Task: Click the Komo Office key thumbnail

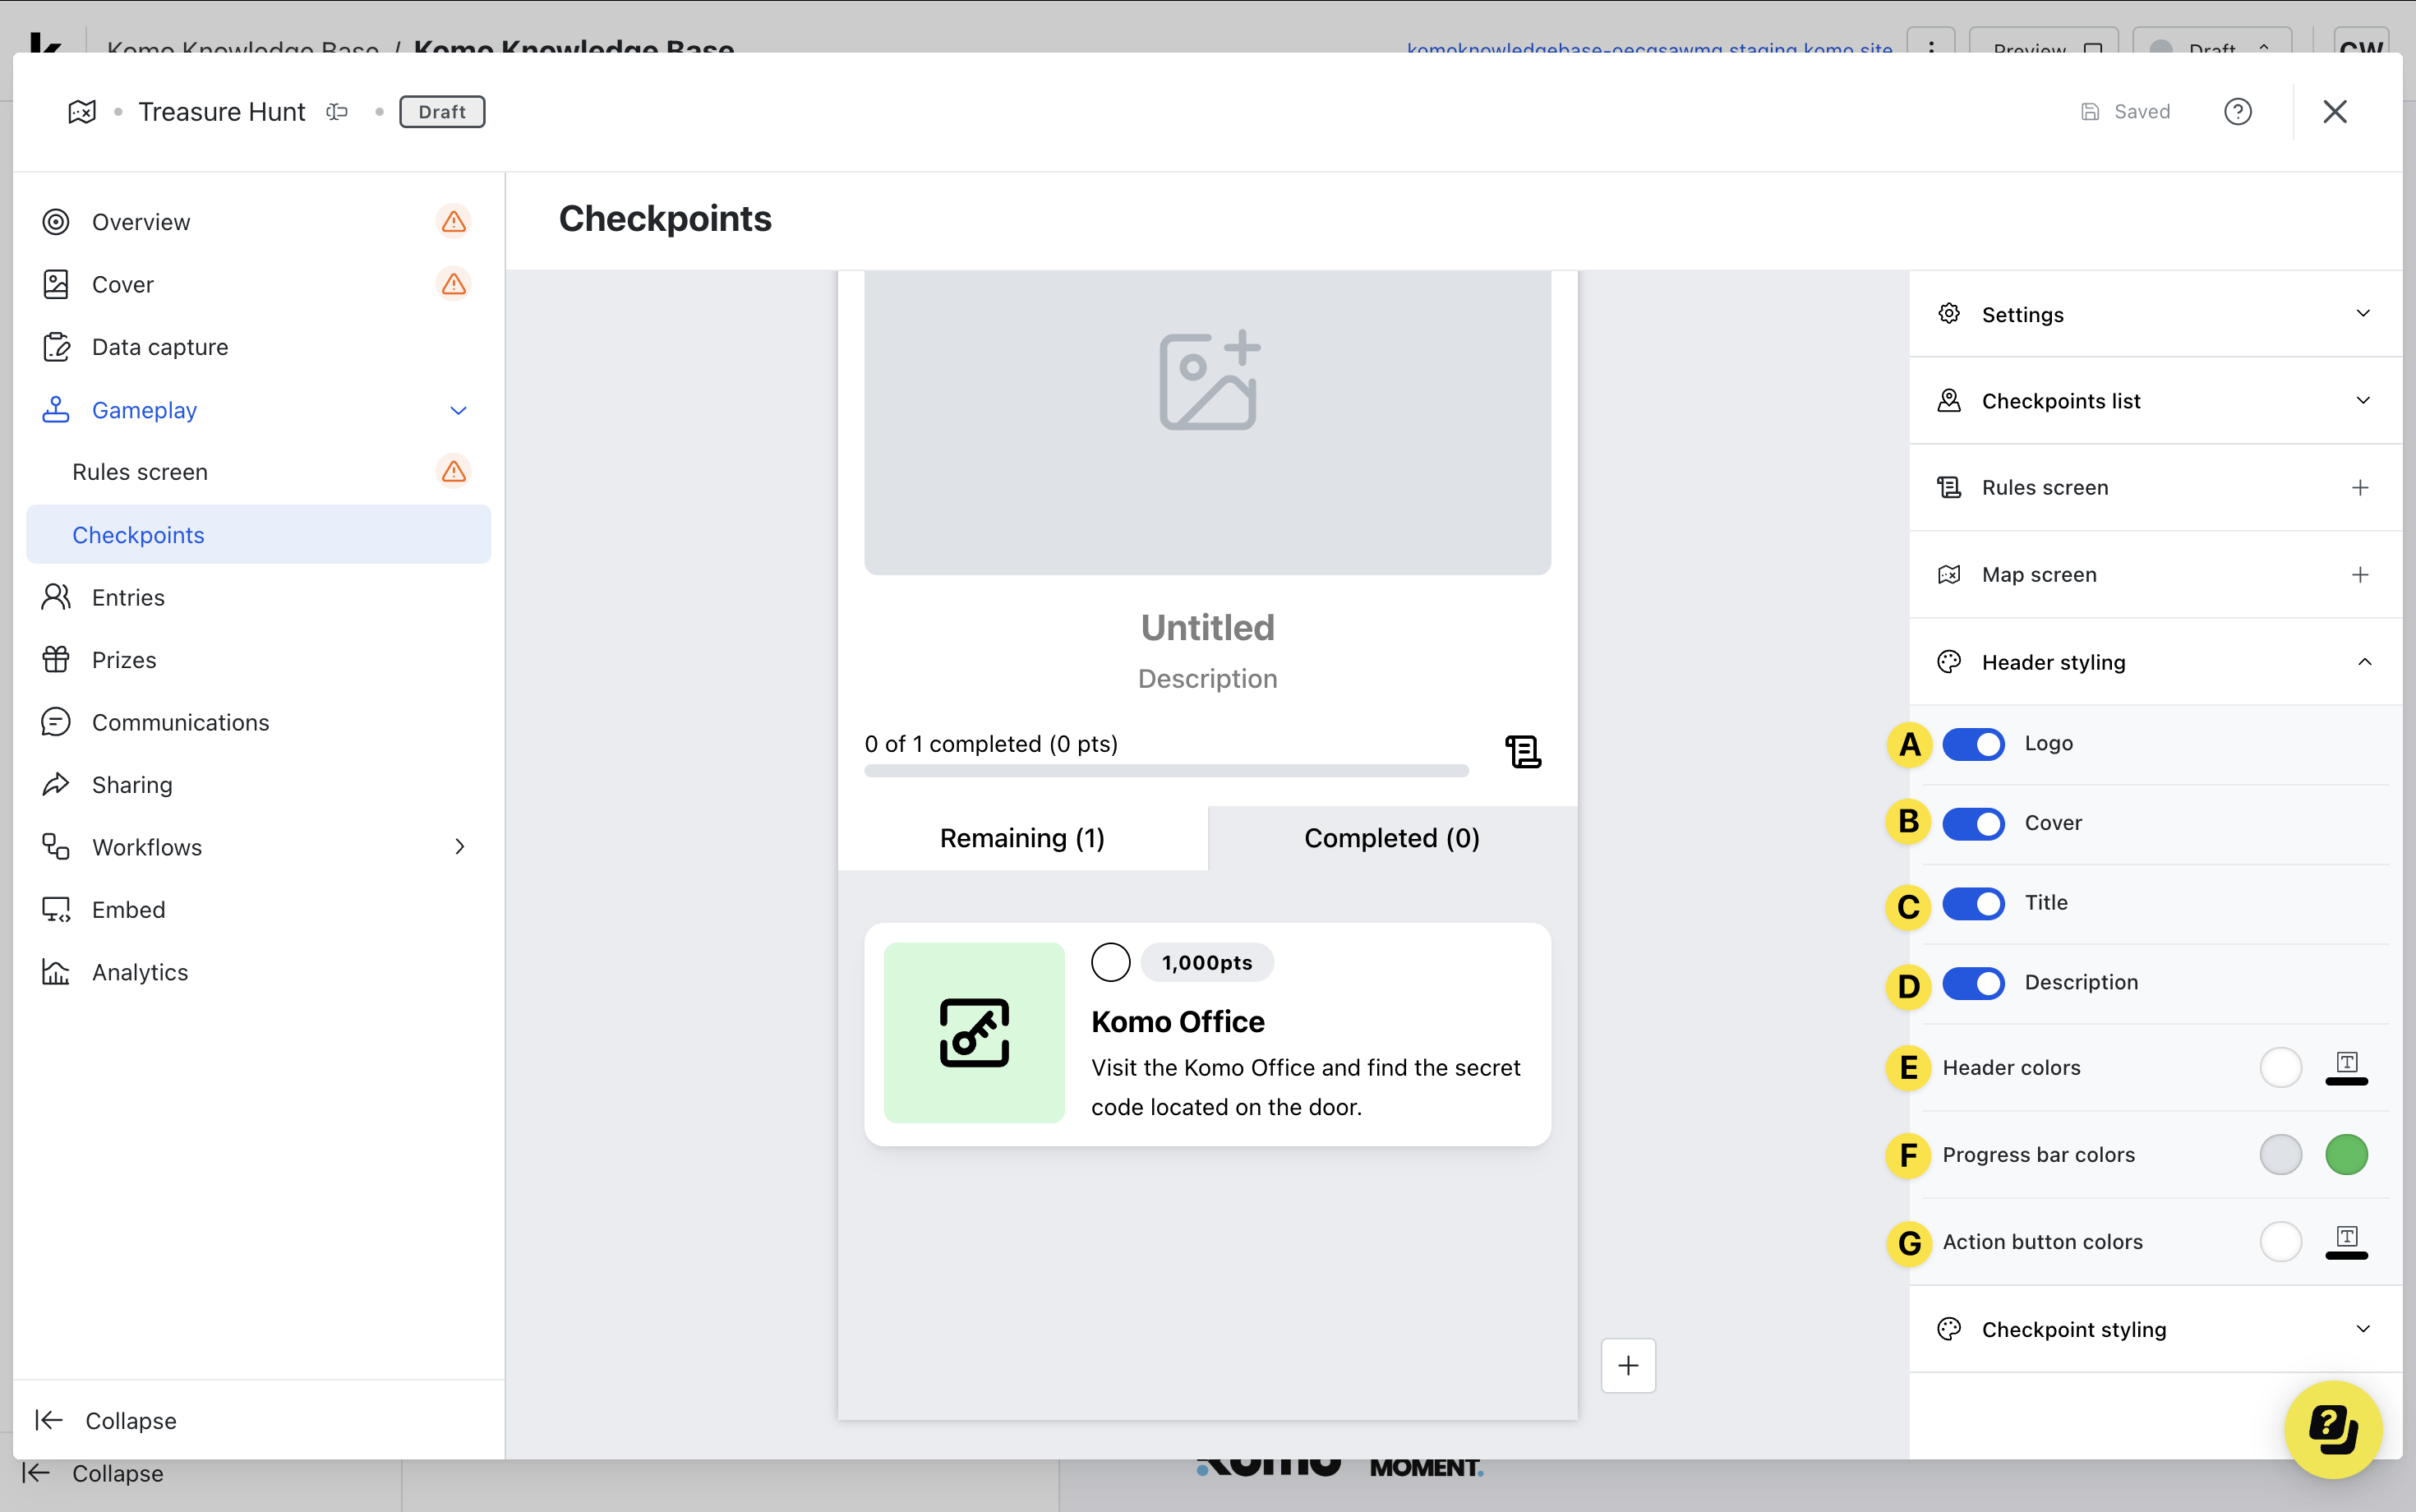Action: pos(974,1033)
